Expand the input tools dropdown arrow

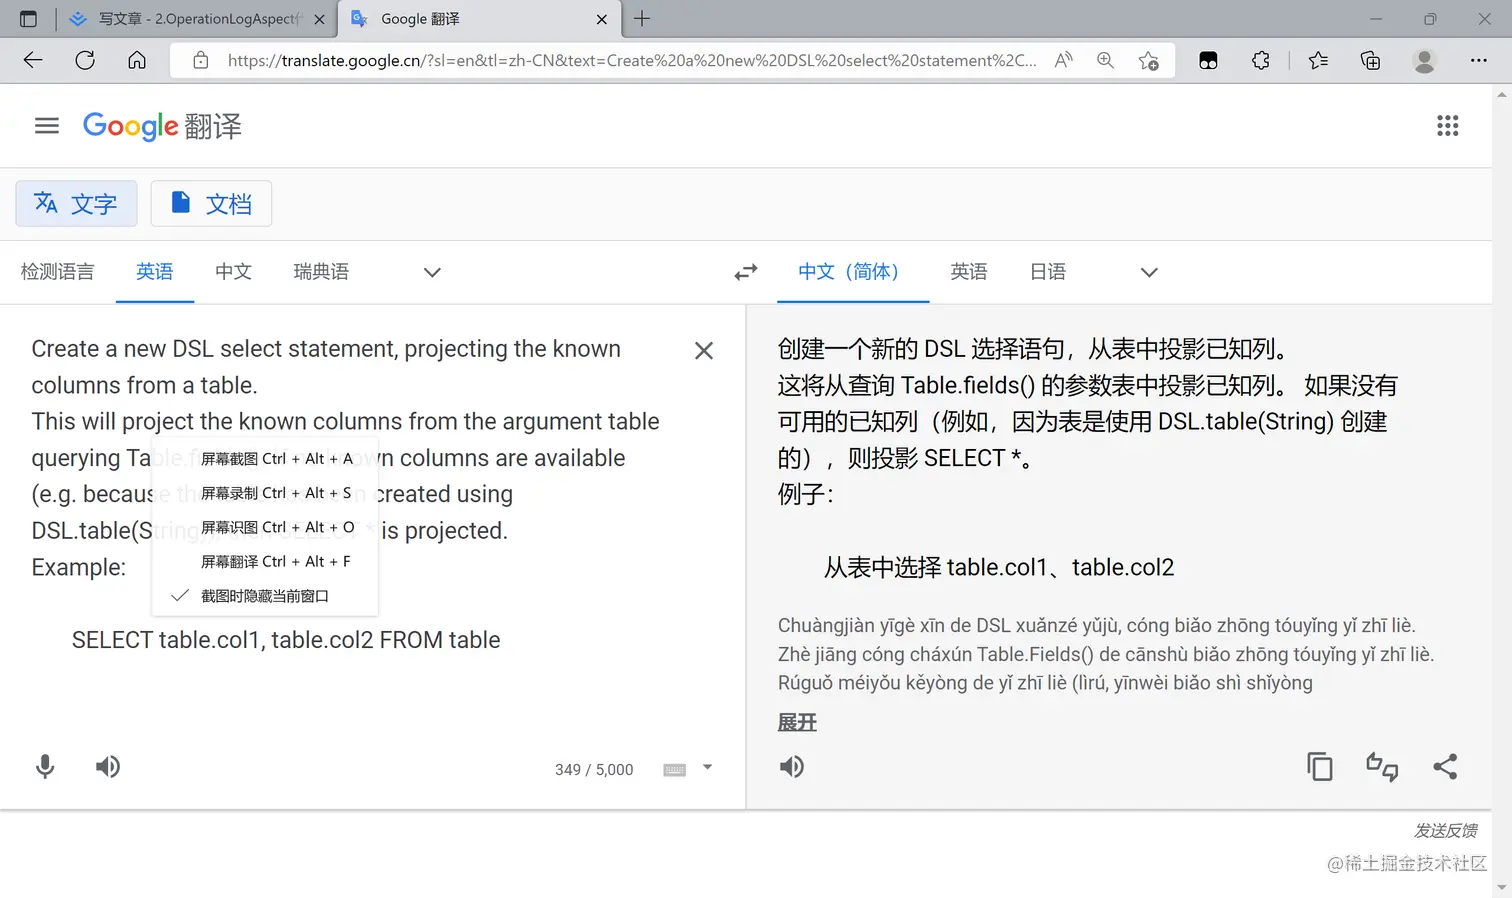click(x=707, y=768)
